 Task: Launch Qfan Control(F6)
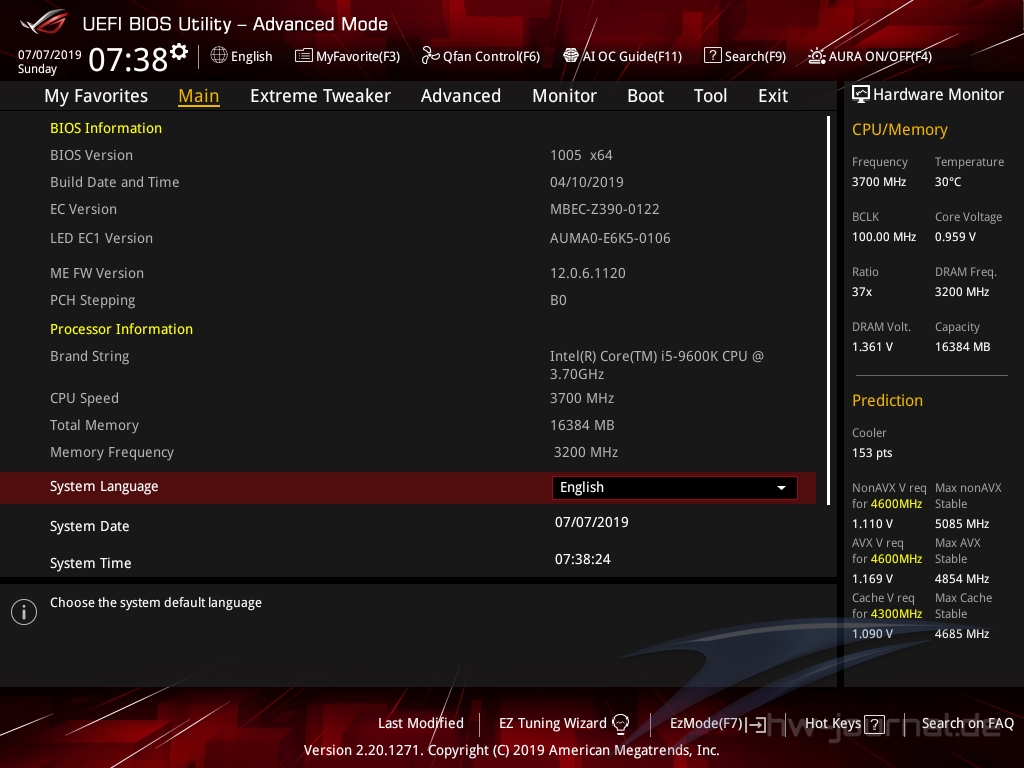click(481, 56)
